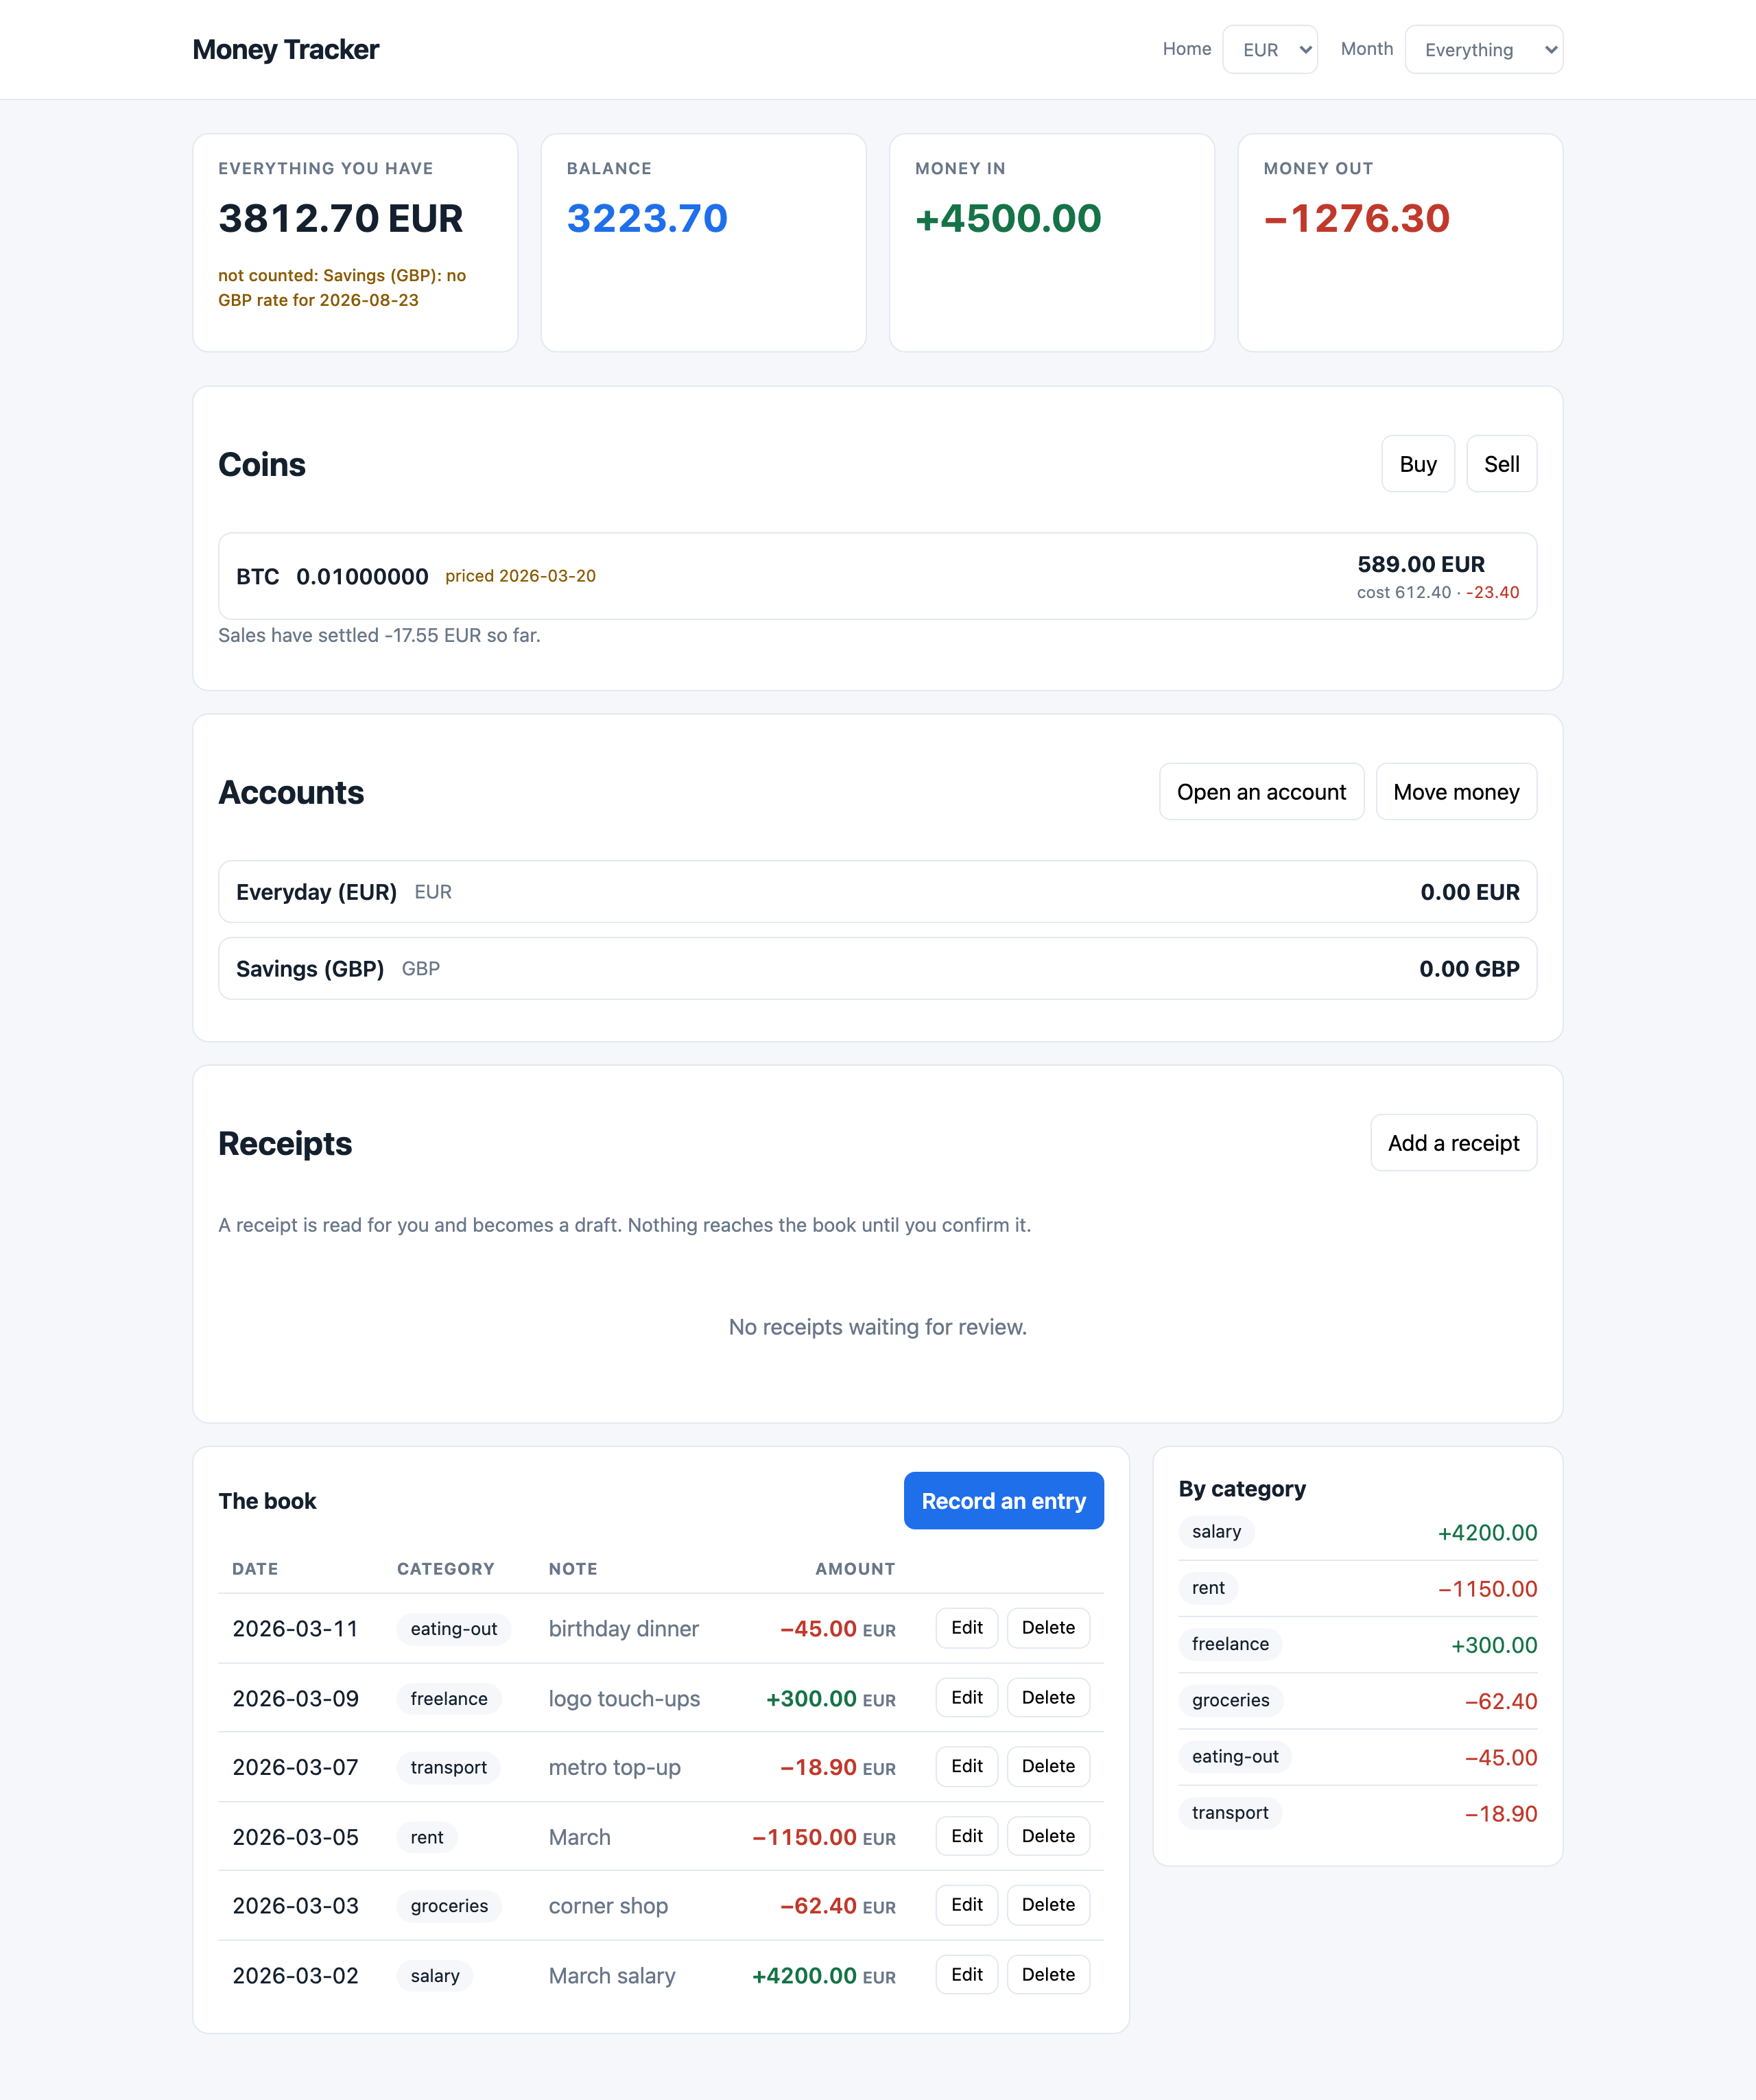This screenshot has height=2100, width=1756.
Task: Click Add a receipt button
Action: 1453,1143
